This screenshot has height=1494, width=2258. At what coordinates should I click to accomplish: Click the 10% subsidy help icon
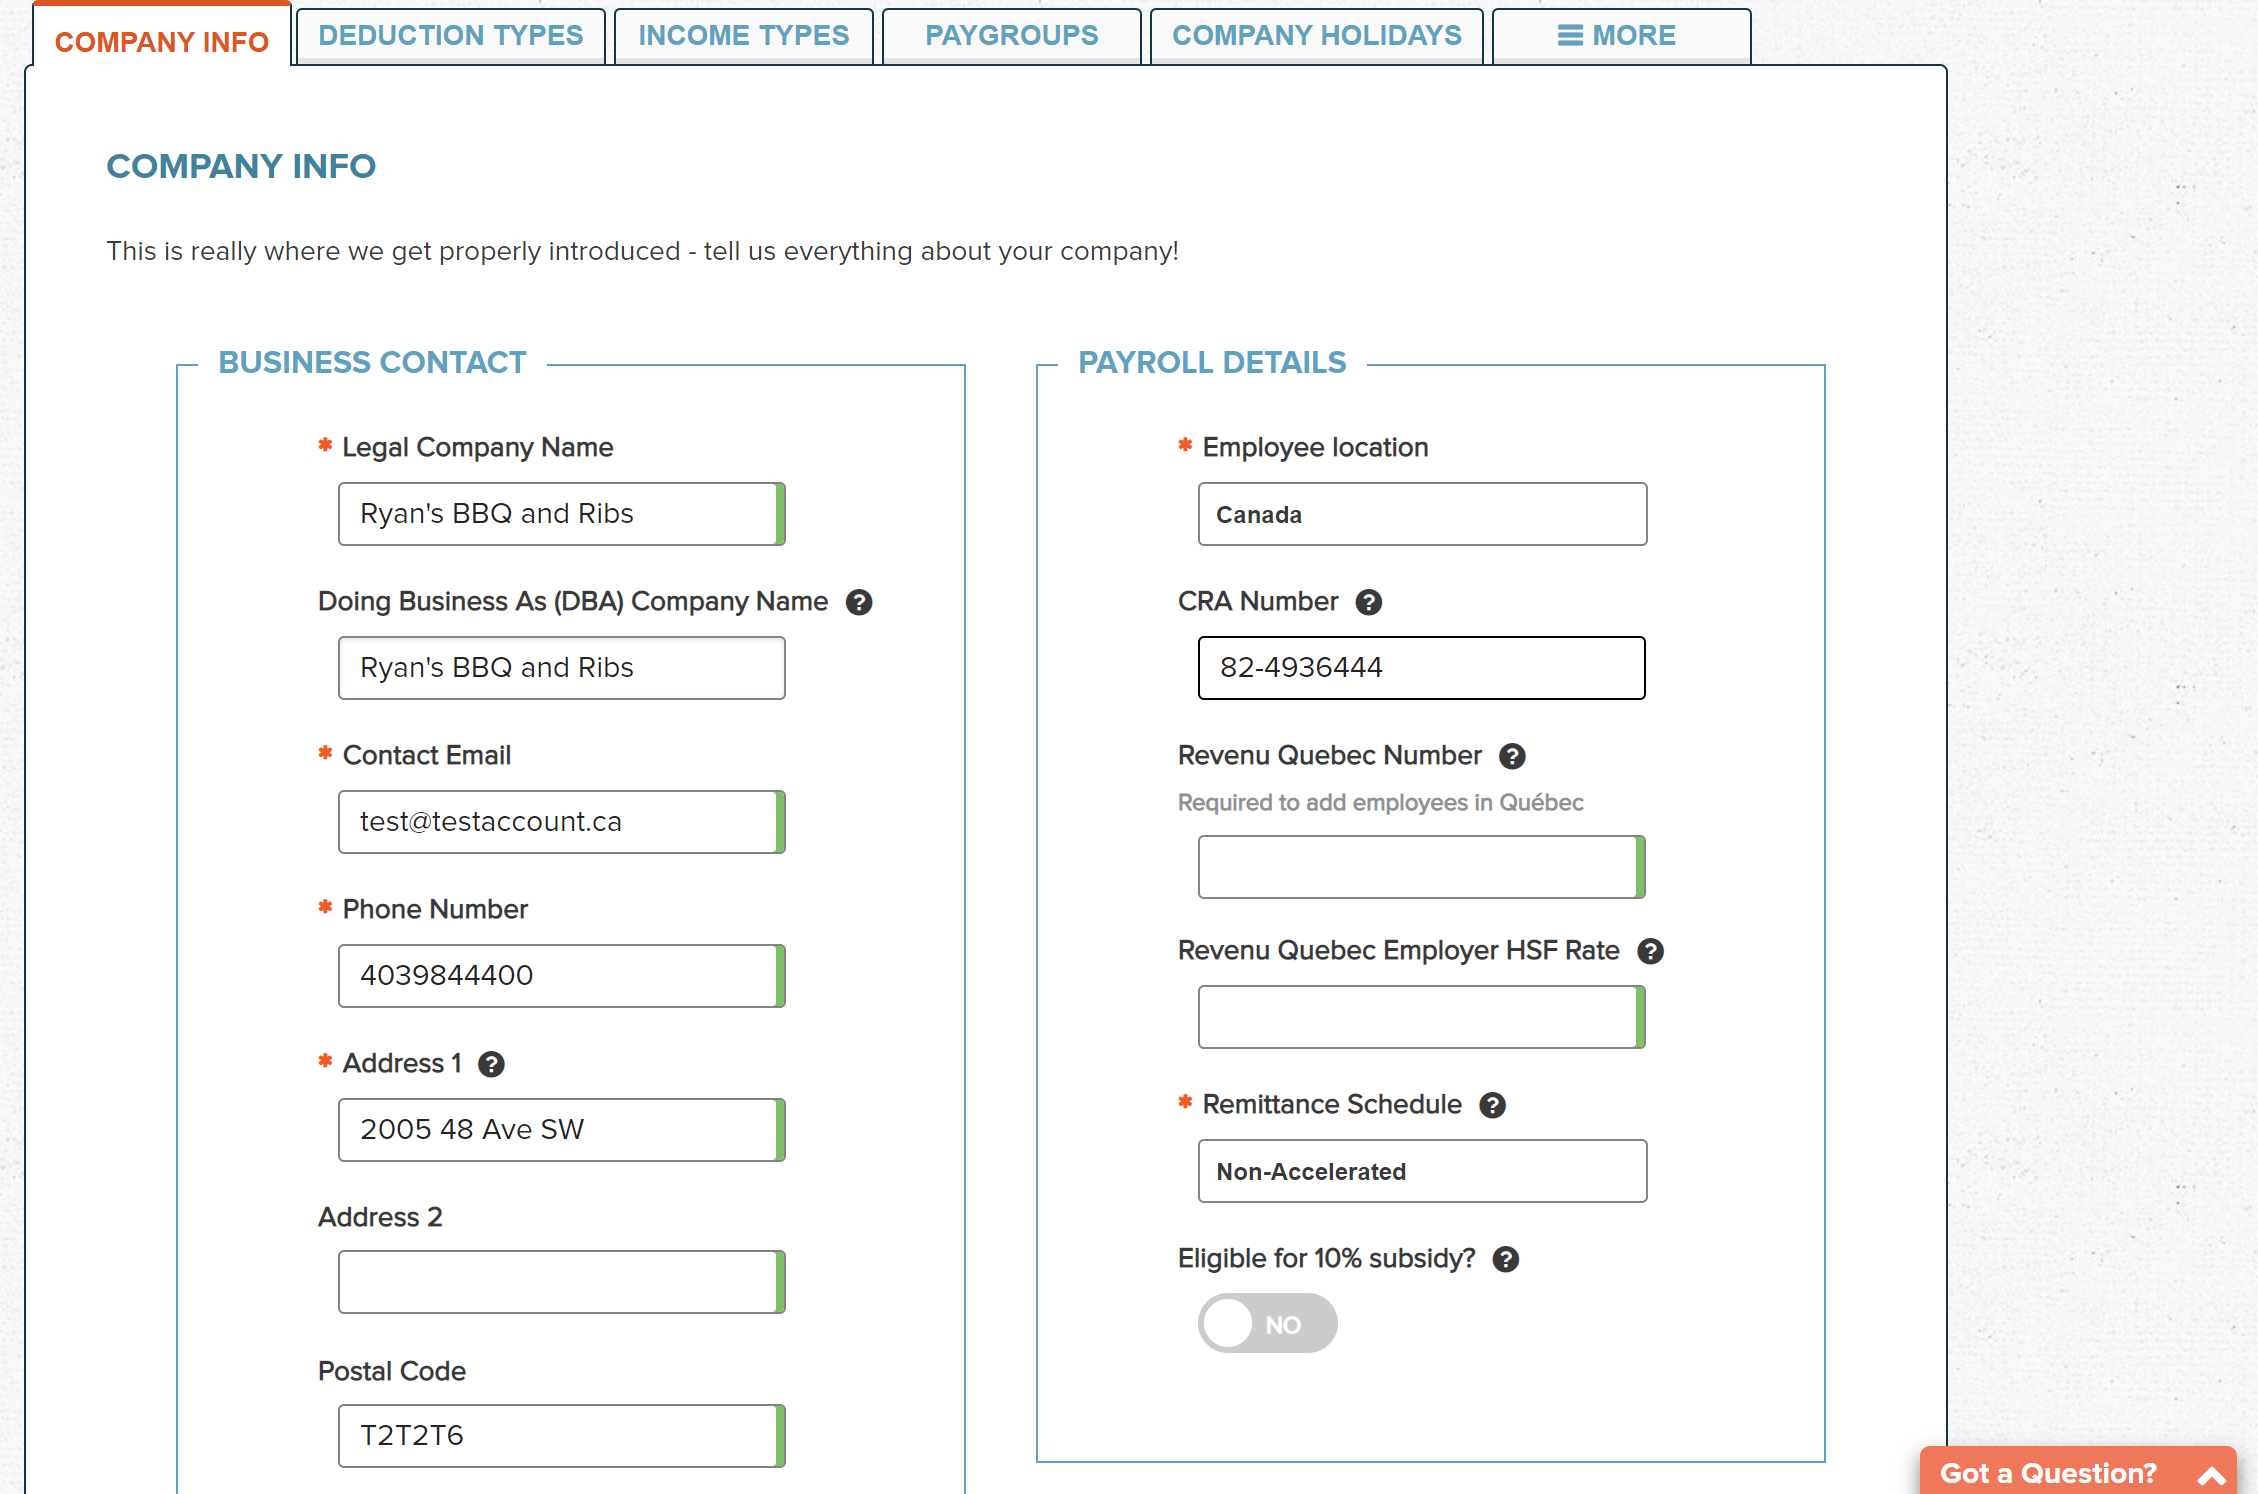1505,1259
